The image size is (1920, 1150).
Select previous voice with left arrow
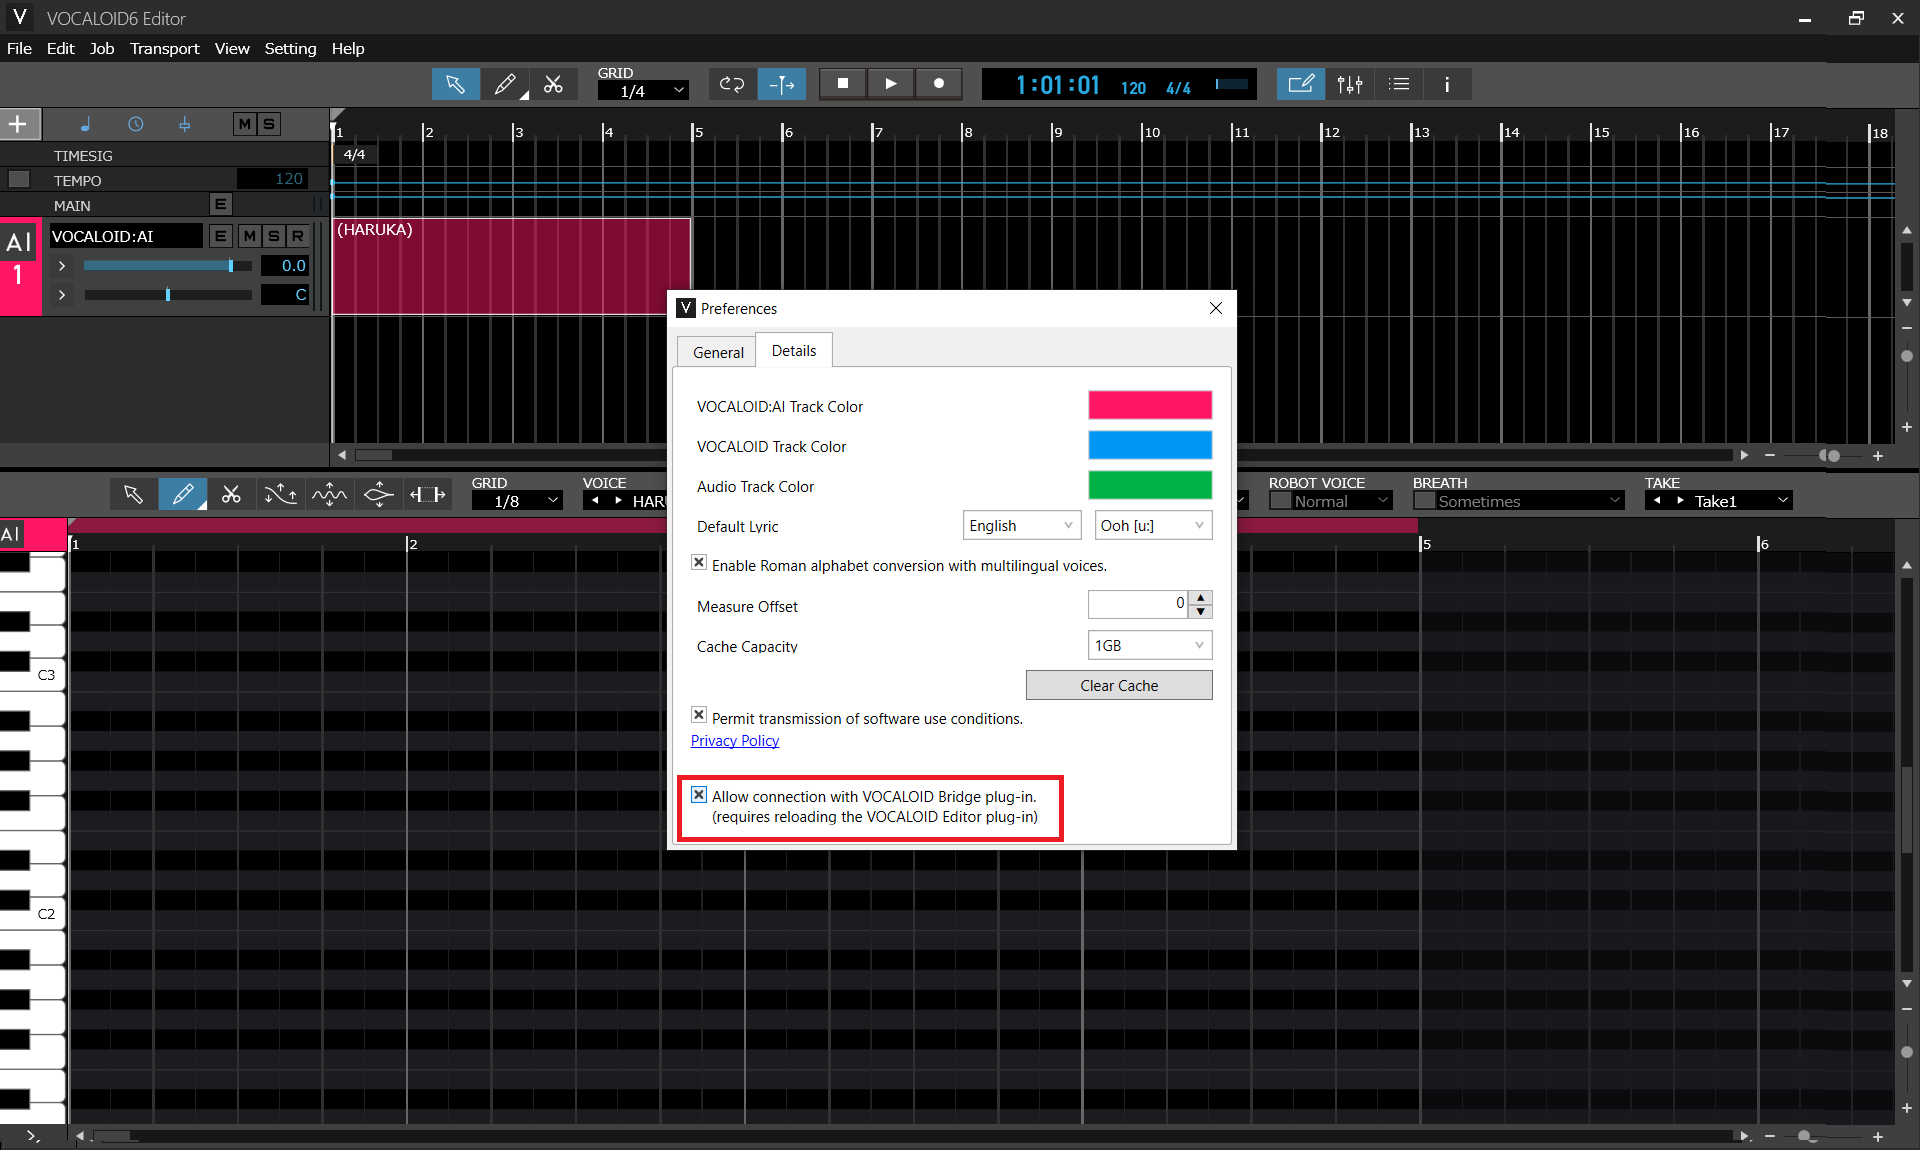tap(596, 501)
